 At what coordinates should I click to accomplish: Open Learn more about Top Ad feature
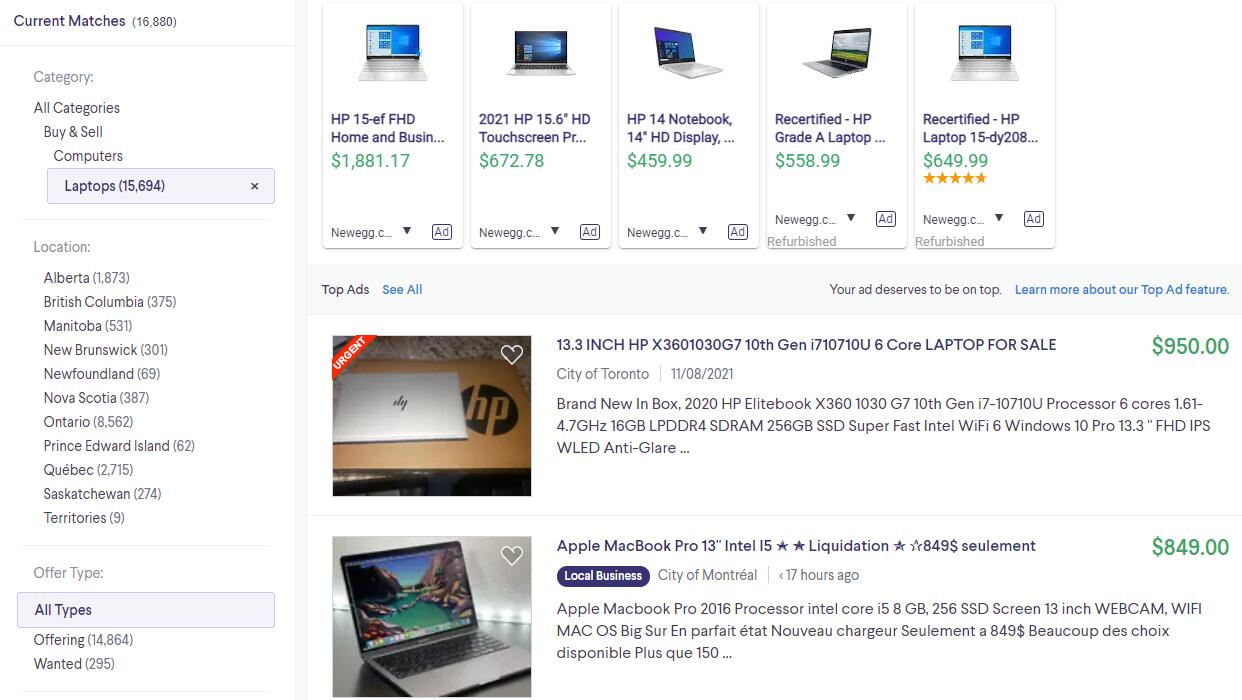point(1122,290)
